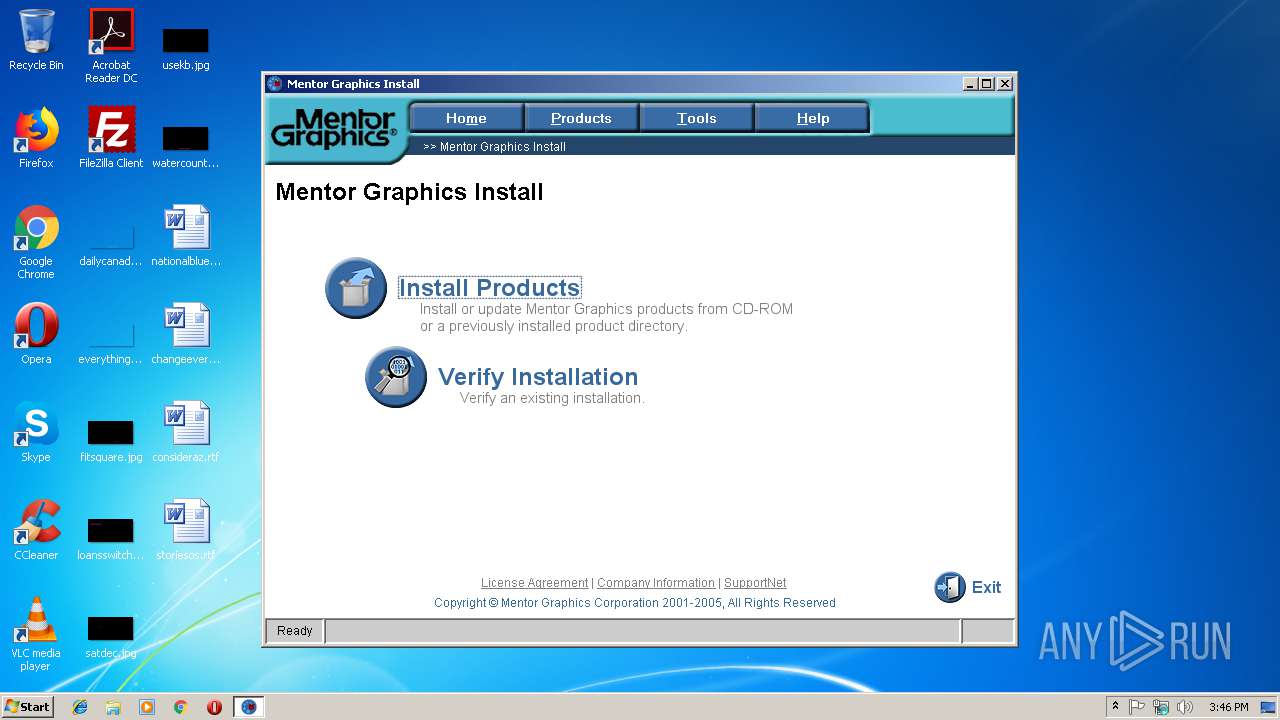Select the fitsquare.jpg file
Image resolution: width=1280 pixels, height=720 pixels.
(x=111, y=440)
